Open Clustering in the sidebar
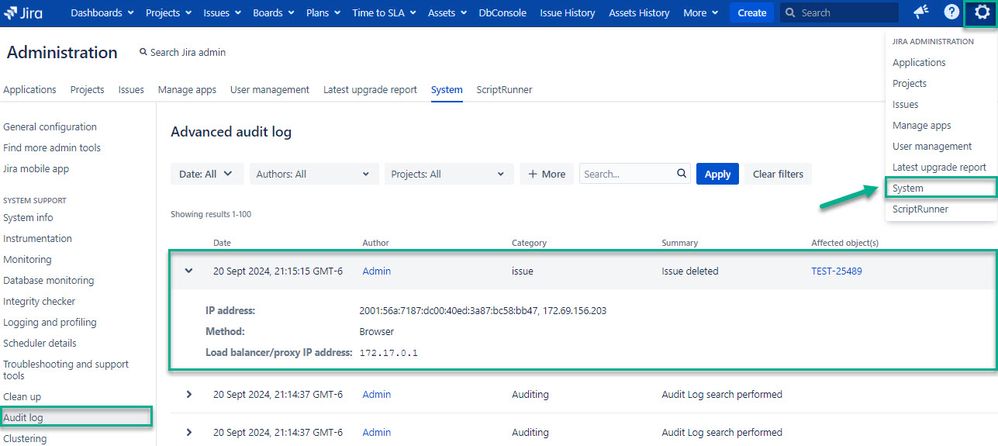The width and height of the screenshot is (998, 446). tap(25, 438)
